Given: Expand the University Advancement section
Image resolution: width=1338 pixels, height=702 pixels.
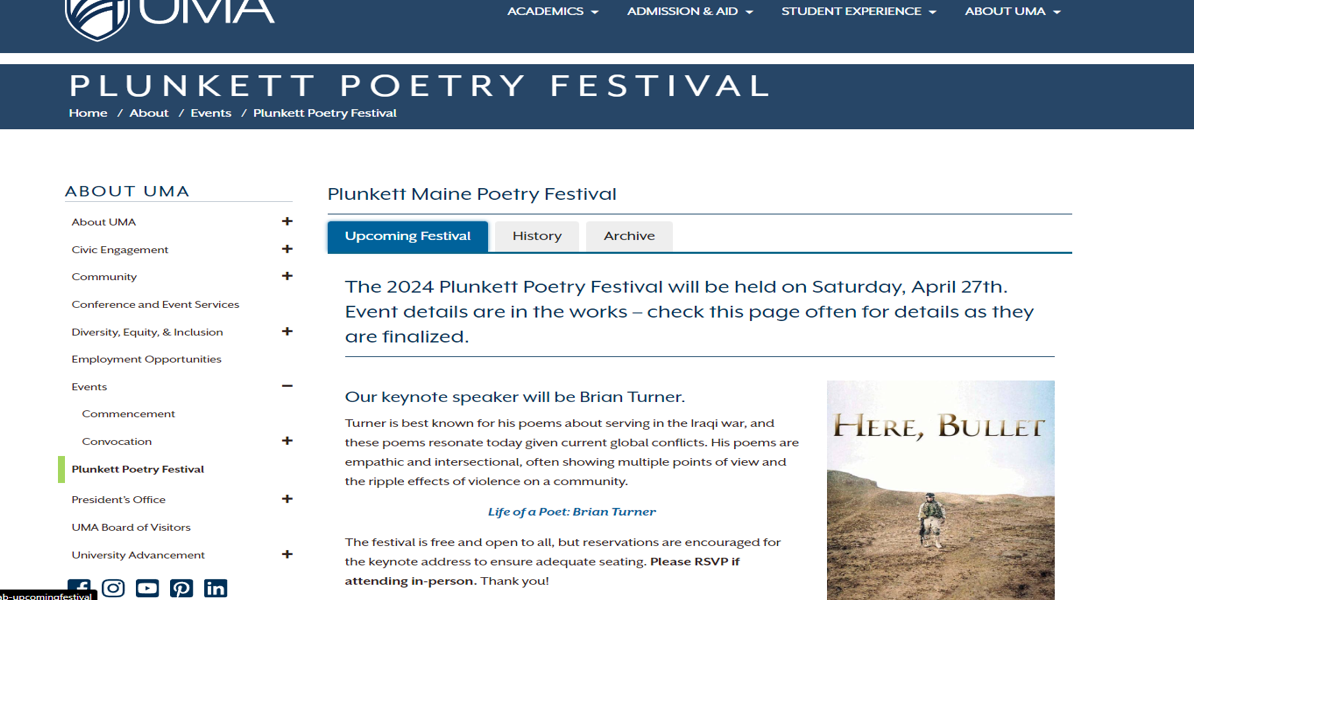Looking at the screenshot, I should [287, 554].
